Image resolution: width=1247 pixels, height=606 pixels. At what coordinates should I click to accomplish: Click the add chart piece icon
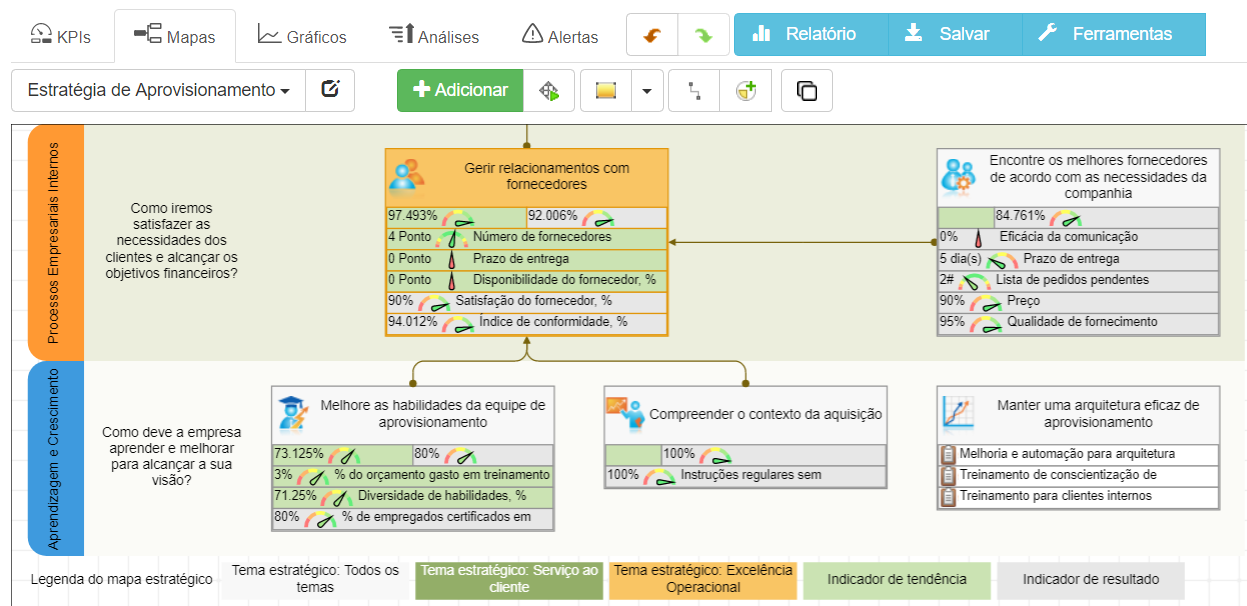click(745, 90)
